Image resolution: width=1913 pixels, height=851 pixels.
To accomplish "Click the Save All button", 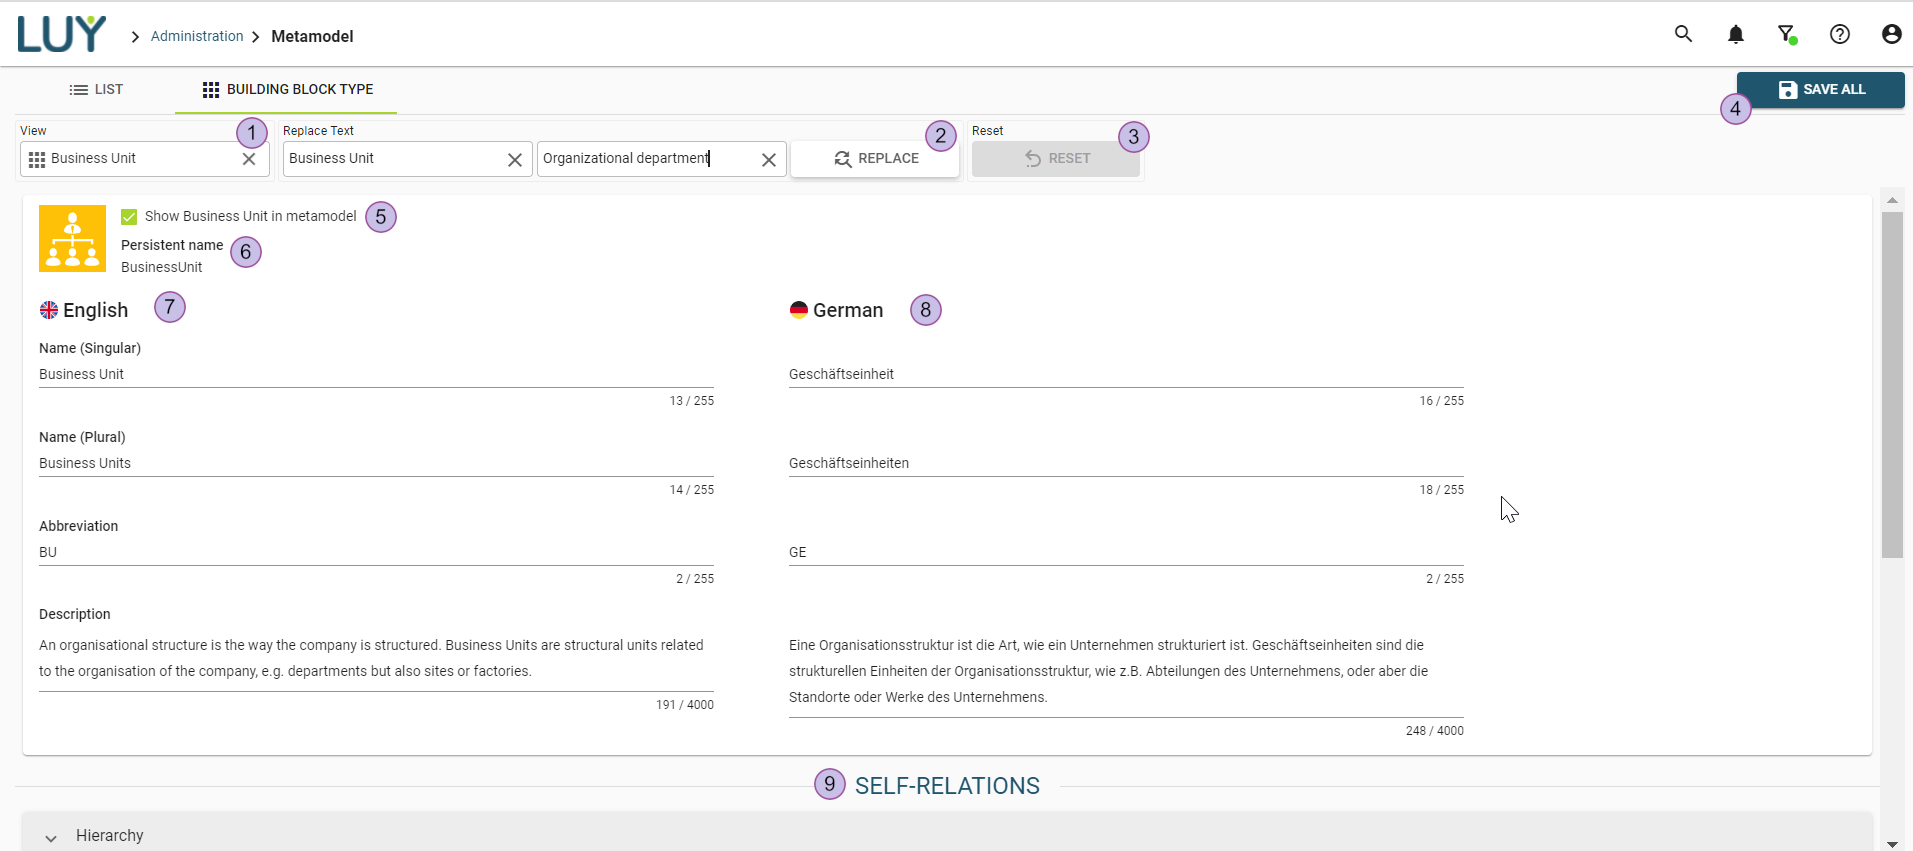I will [x=1820, y=90].
